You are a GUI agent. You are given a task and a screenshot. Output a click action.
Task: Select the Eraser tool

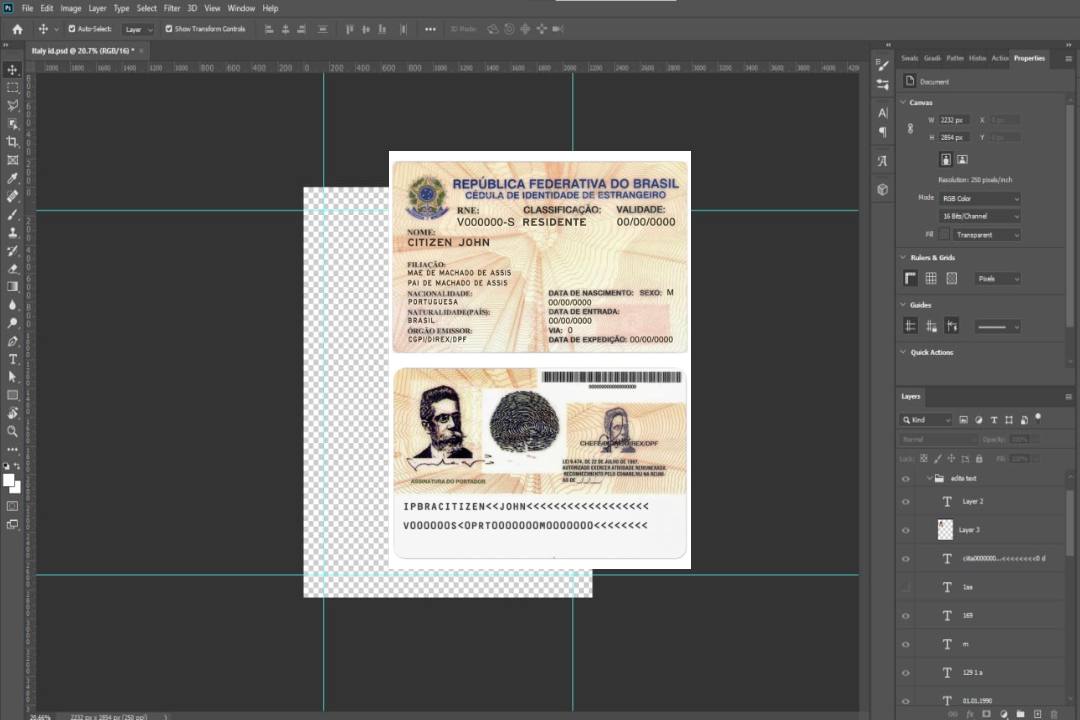[13, 268]
